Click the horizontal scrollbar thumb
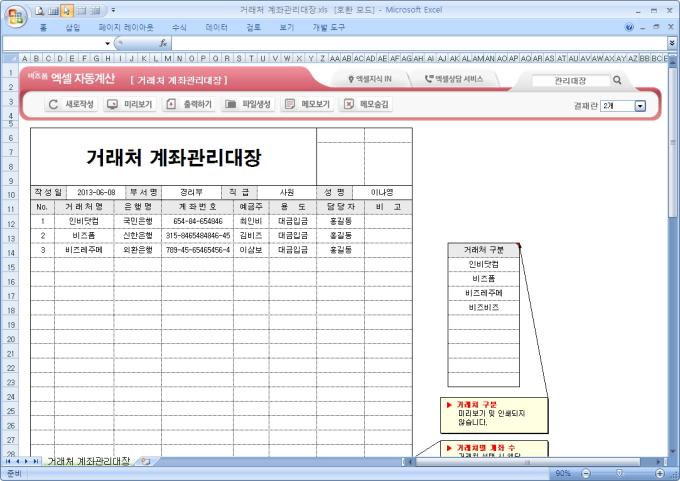The width and height of the screenshot is (680, 481). pyautogui.click(x=528, y=461)
